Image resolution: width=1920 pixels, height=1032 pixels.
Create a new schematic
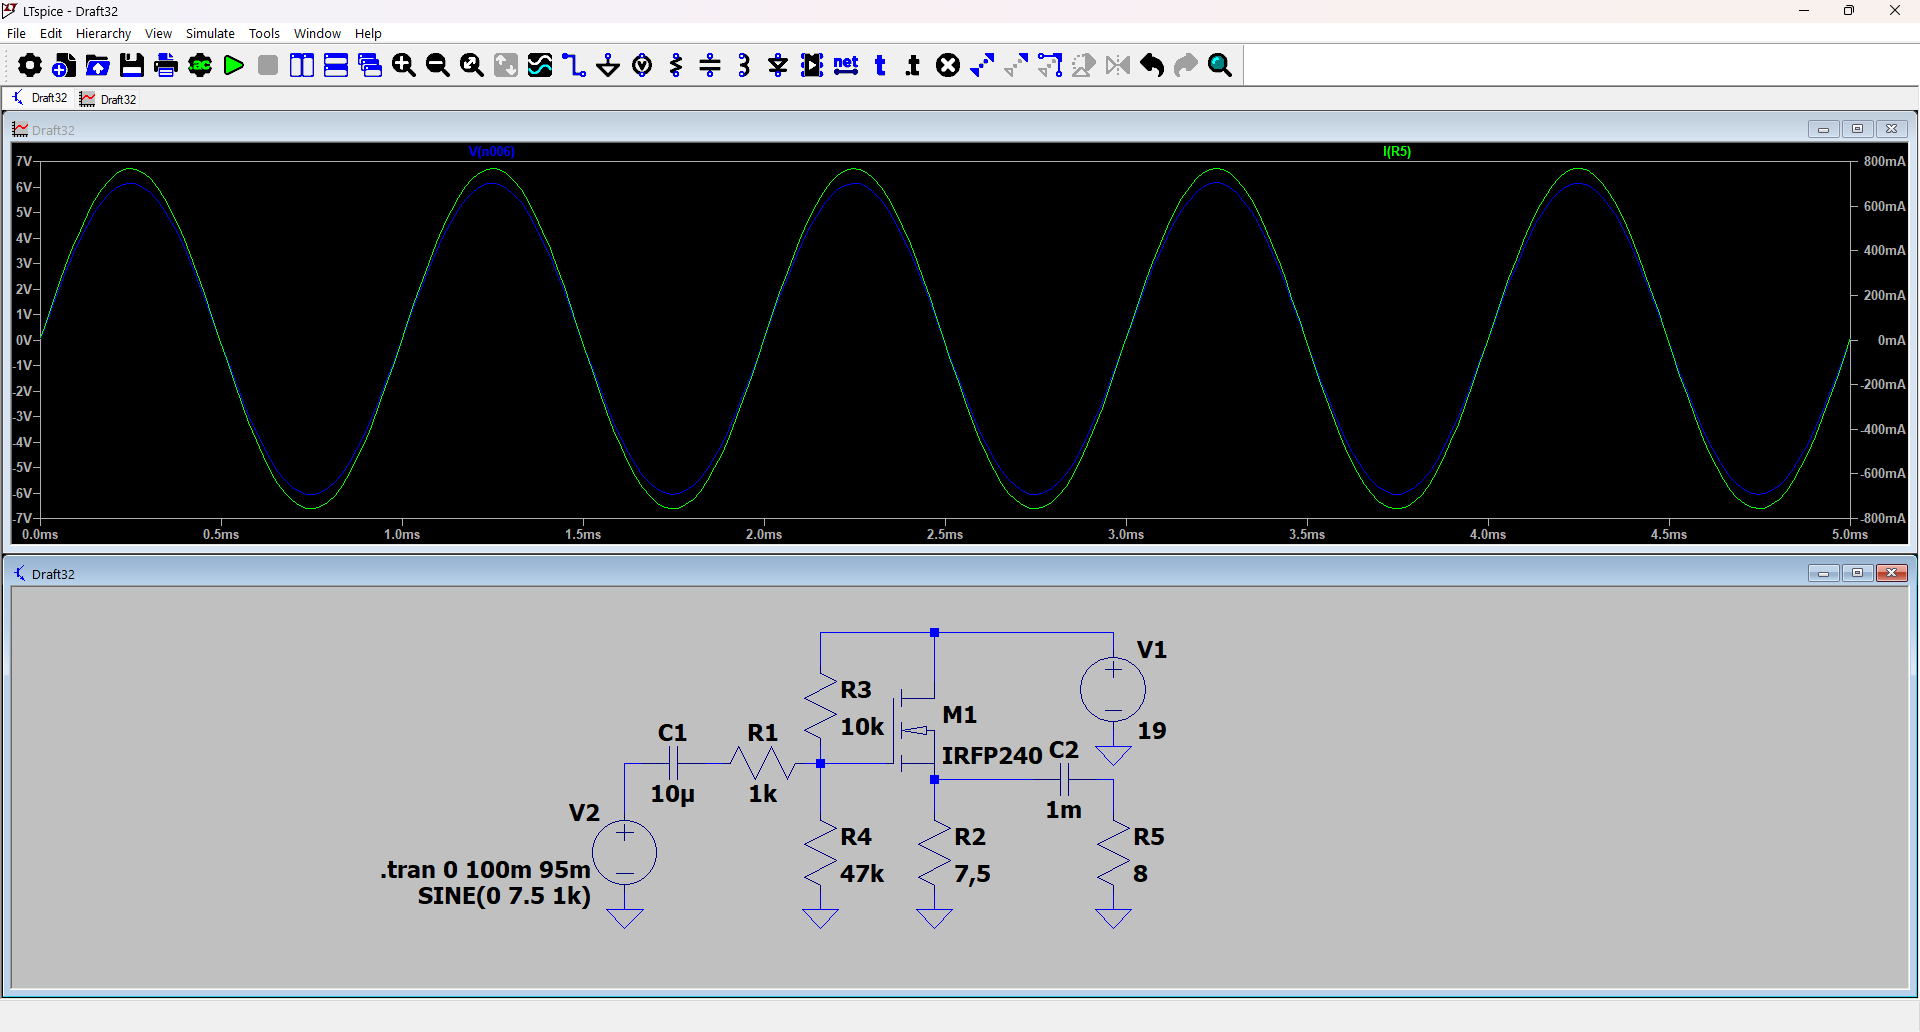click(64, 66)
